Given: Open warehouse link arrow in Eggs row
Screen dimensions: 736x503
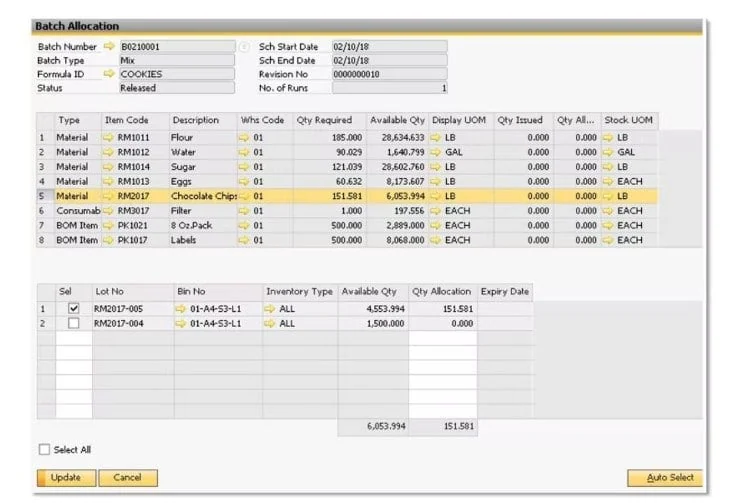Looking at the screenshot, I should point(244,181).
